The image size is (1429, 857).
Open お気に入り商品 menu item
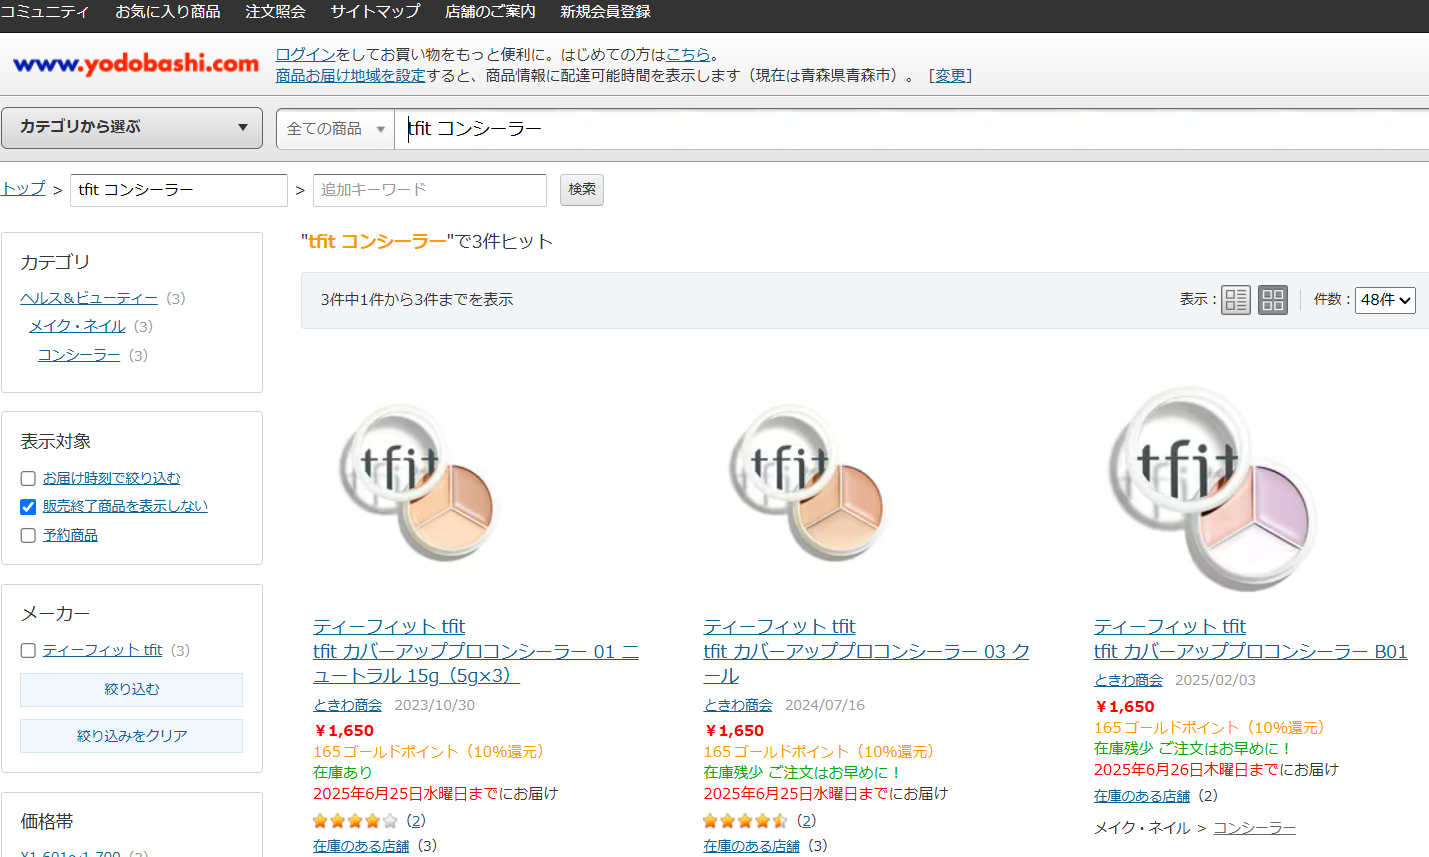point(168,12)
